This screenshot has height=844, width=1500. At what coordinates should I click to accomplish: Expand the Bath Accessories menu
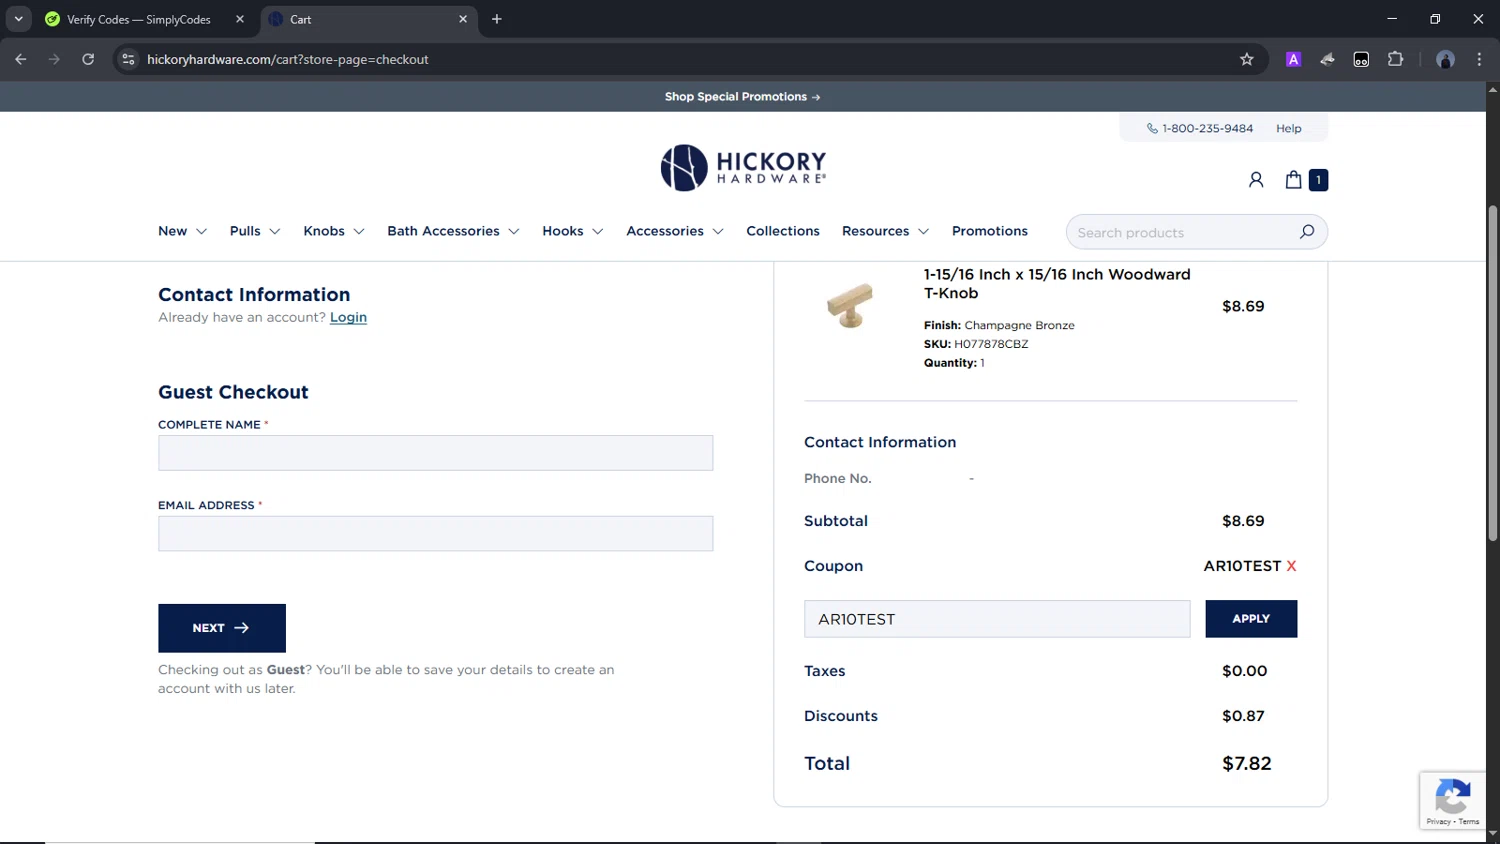[453, 231]
